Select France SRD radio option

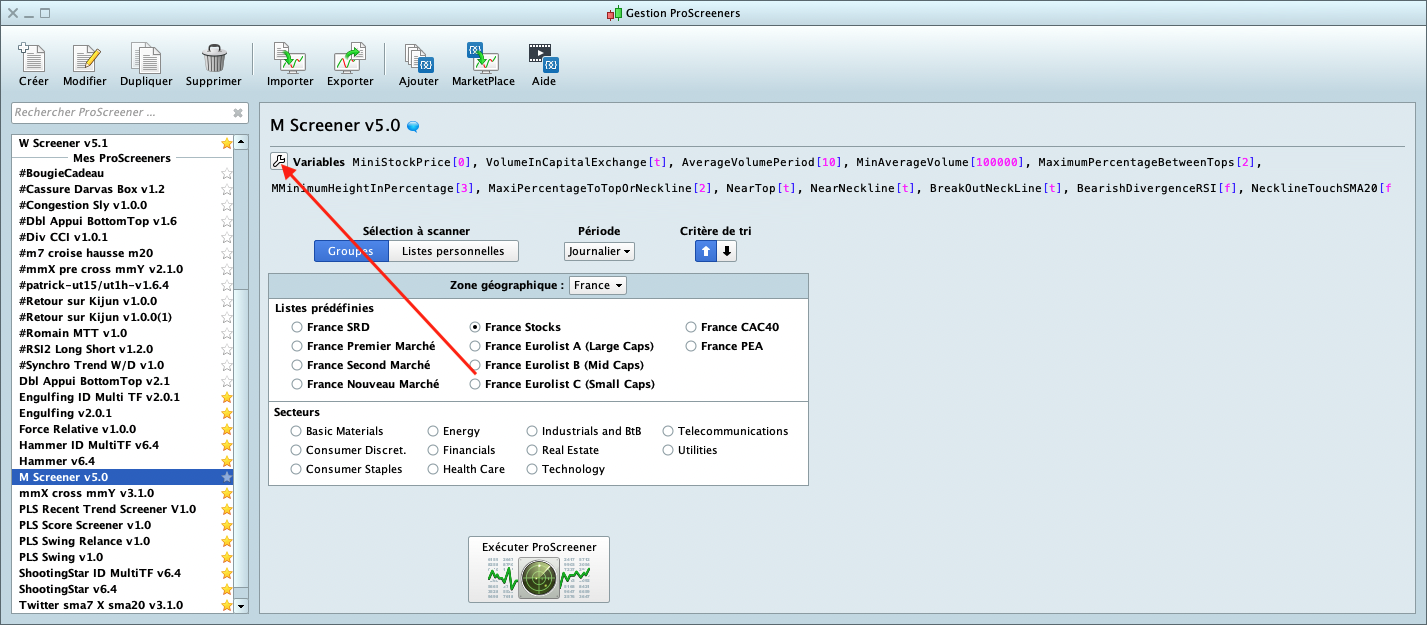coord(296,327)
